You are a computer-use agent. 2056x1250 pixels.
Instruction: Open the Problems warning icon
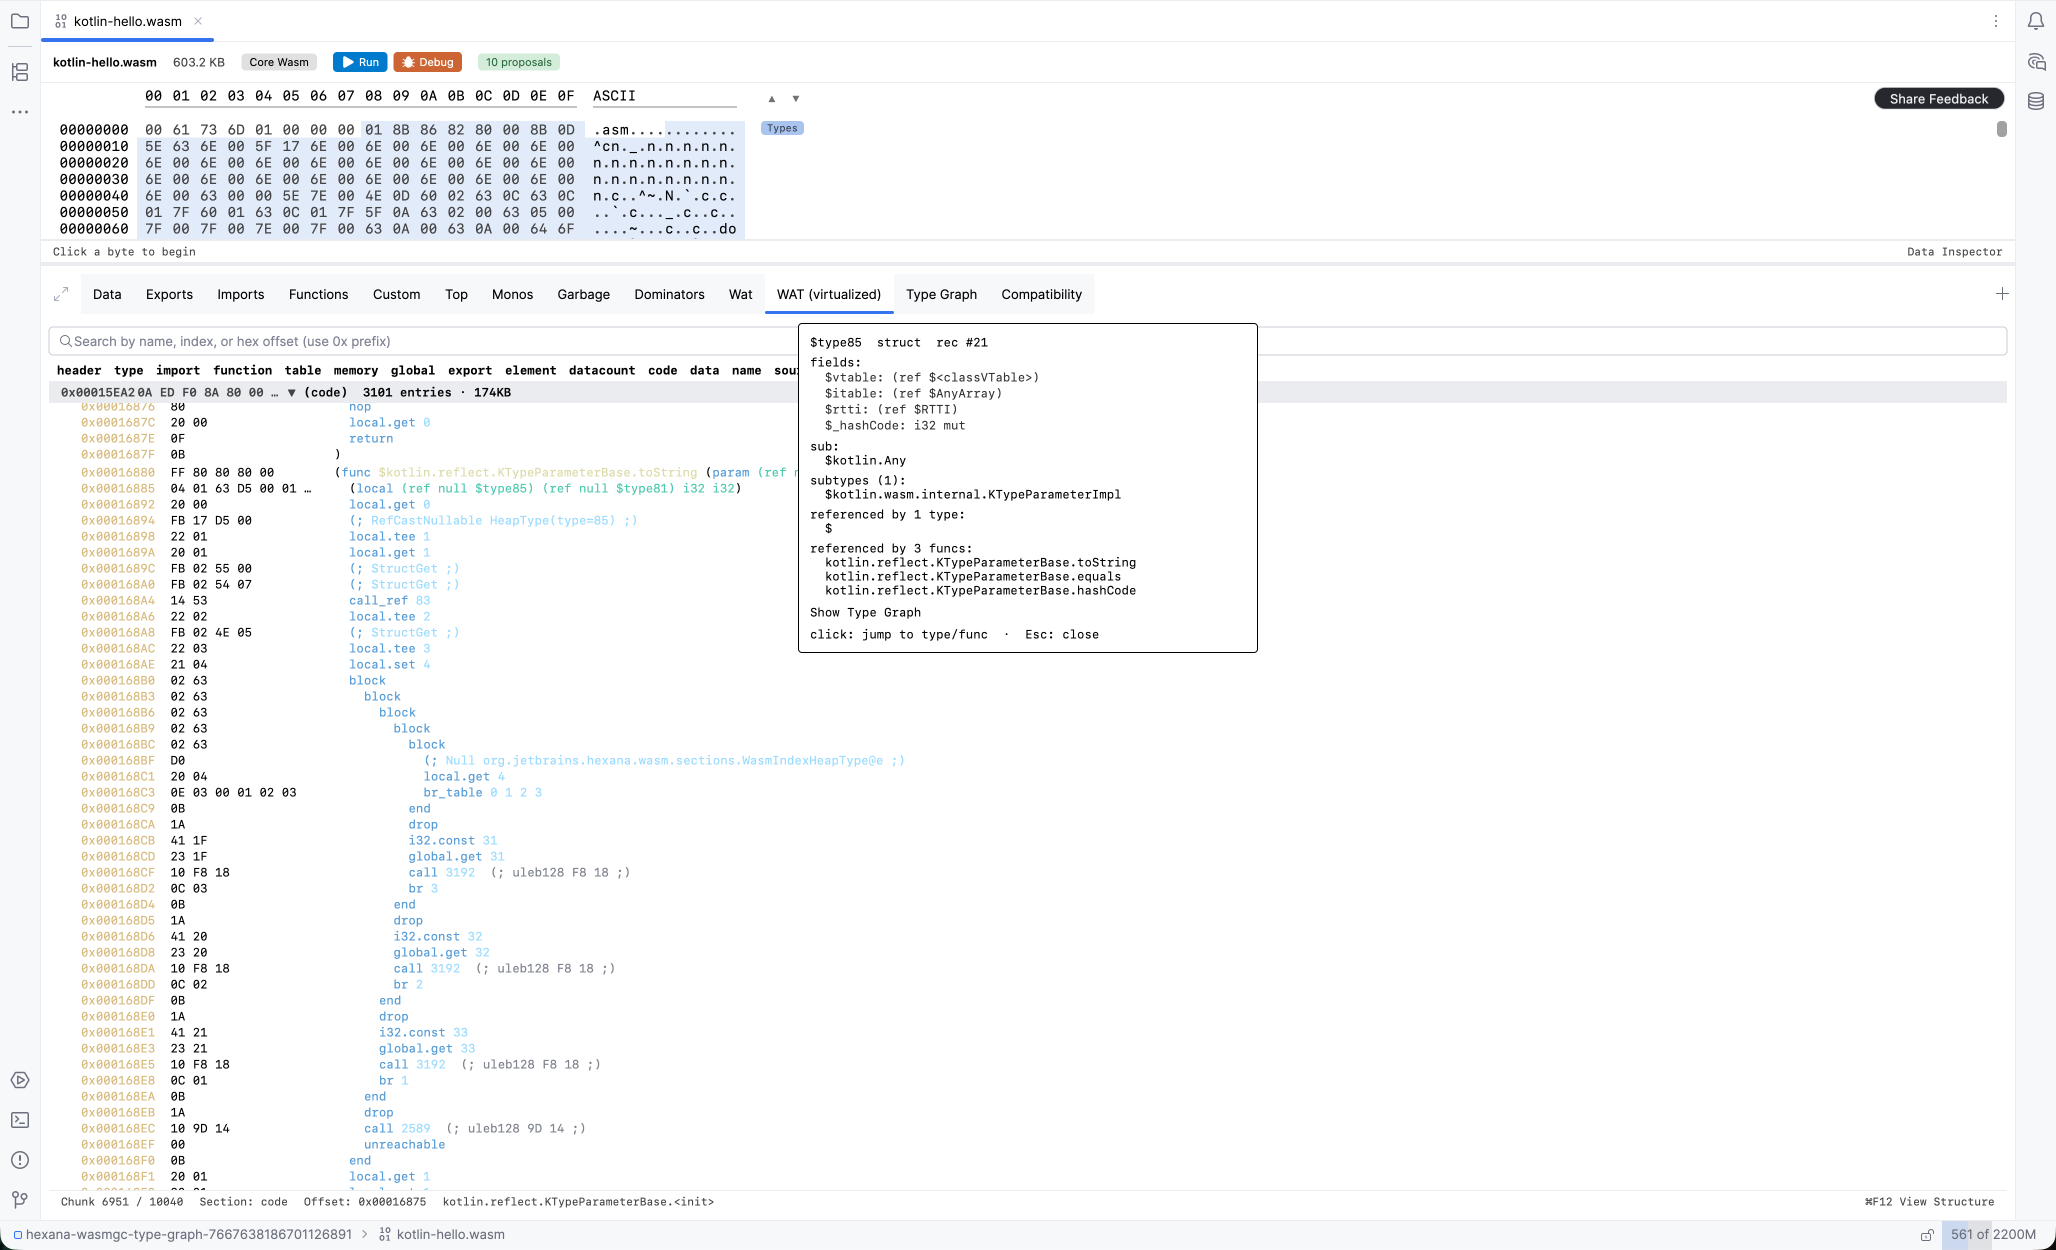[20, 1160]
